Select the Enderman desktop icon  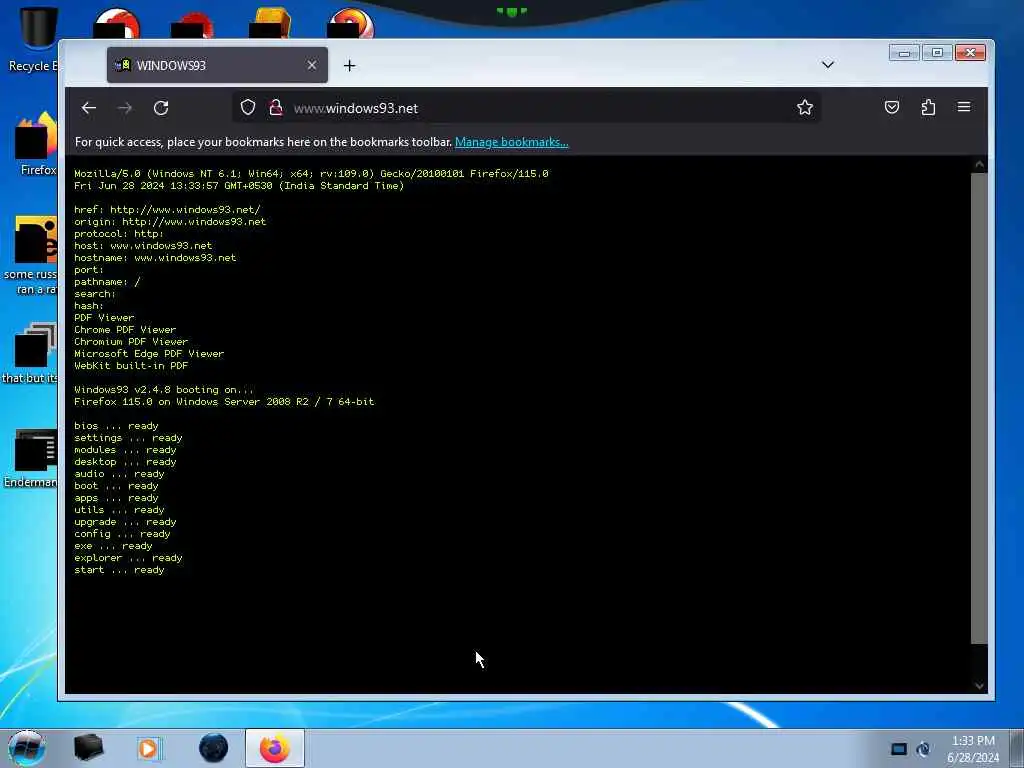pos(31,458)
